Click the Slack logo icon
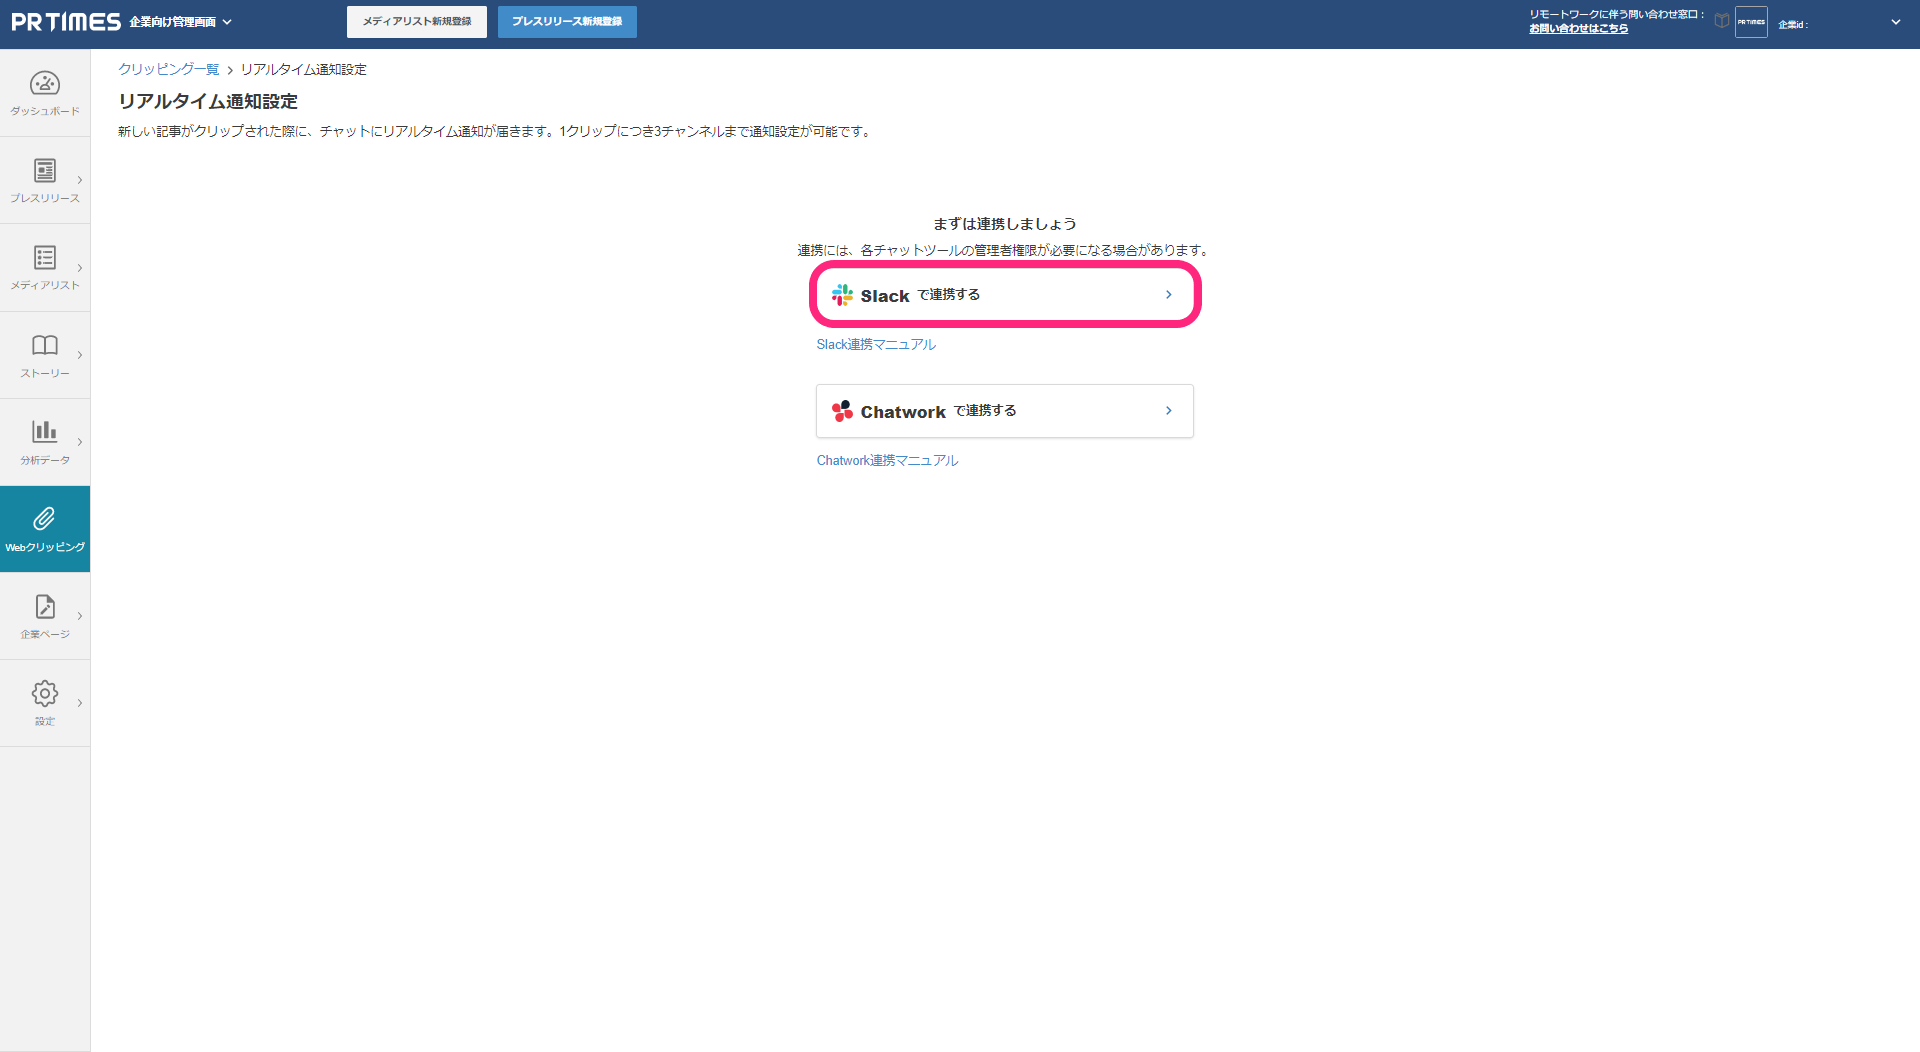 (843, 295)
